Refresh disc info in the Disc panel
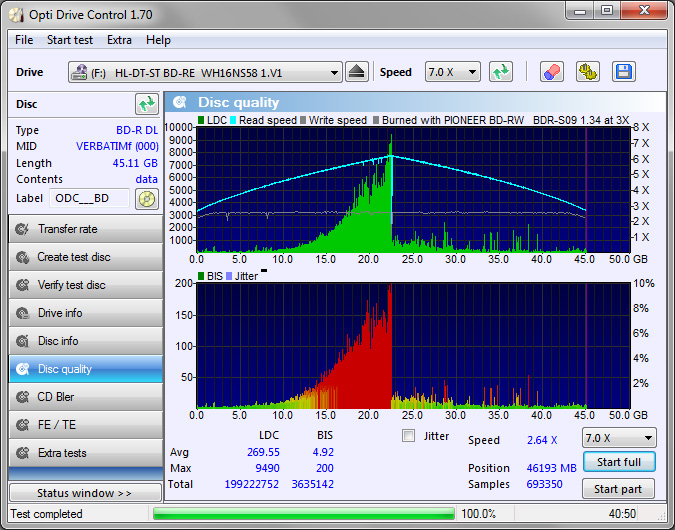Screen dimensions: 675x530 [147, 104]
